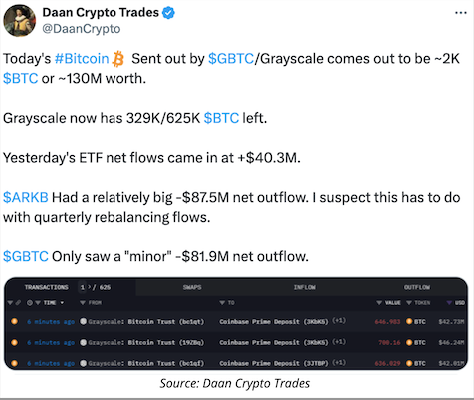This screenshot has height=400, width=474.
Task: Click the blue verified badge
Action: pyautogui.click(x=168, y=13)
